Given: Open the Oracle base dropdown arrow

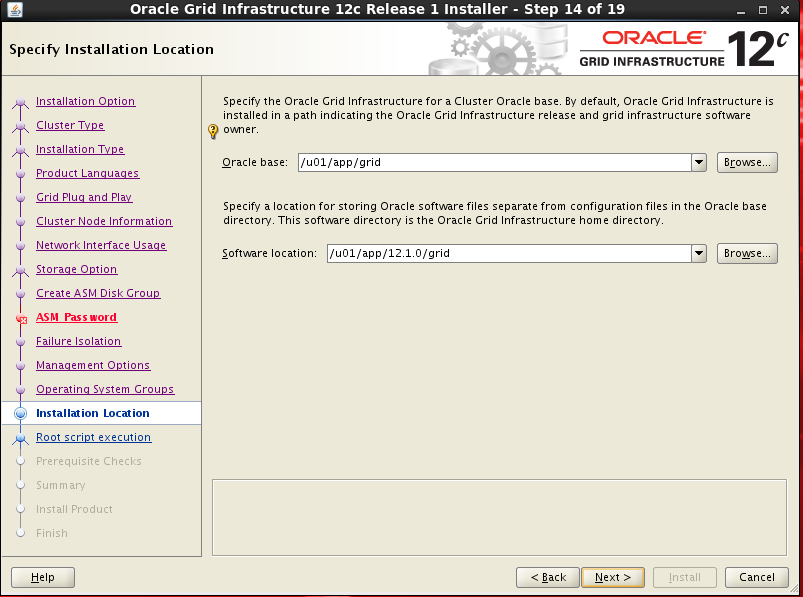Looking at the screenshot, I should (699, 162).
